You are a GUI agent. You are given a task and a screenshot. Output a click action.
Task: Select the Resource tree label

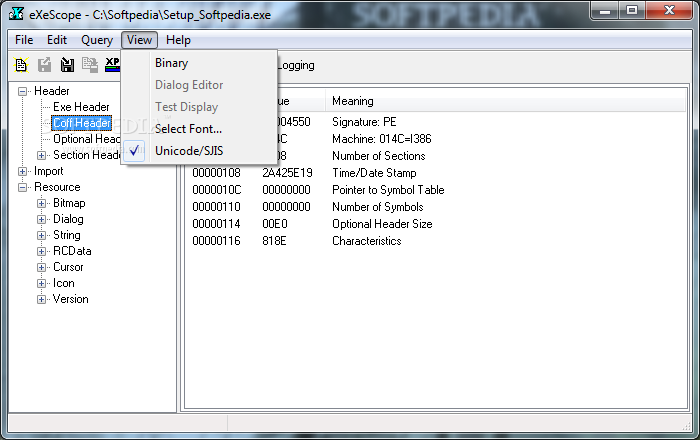click(x=57, y=187)
